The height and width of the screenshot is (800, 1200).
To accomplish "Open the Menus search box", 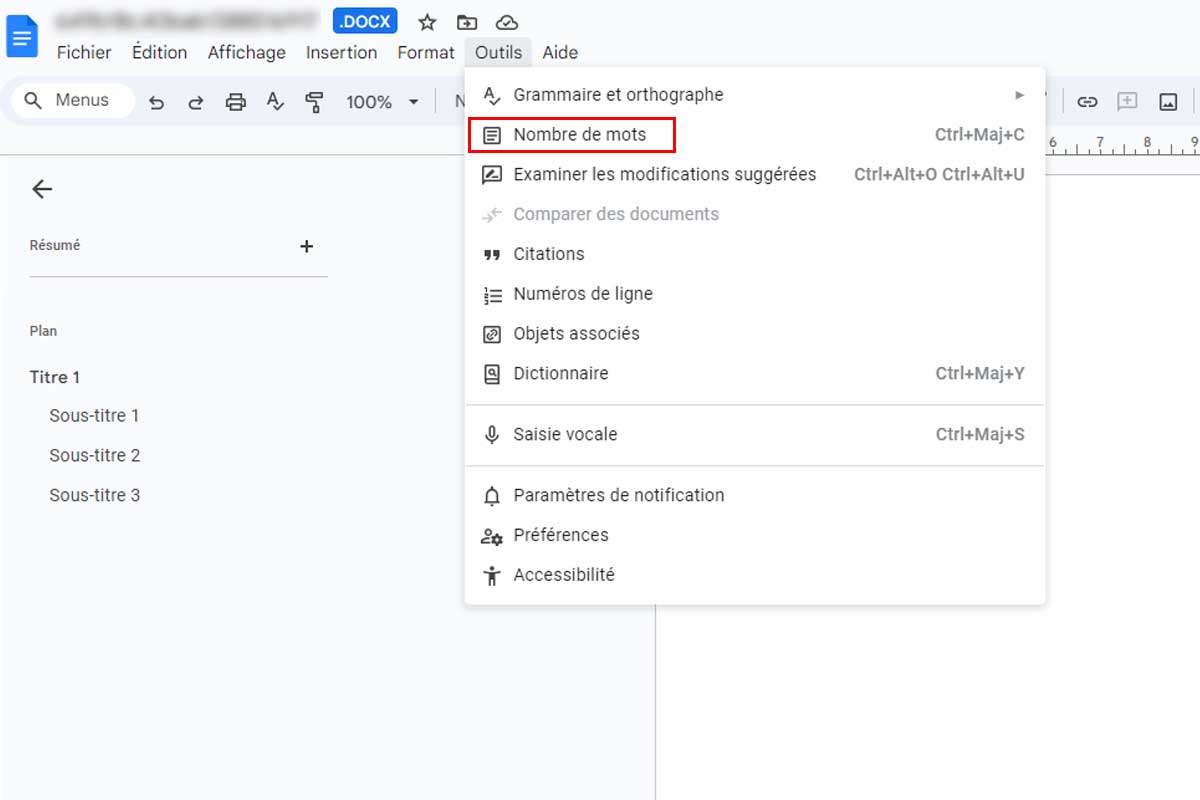I will [x=73, y=101].
